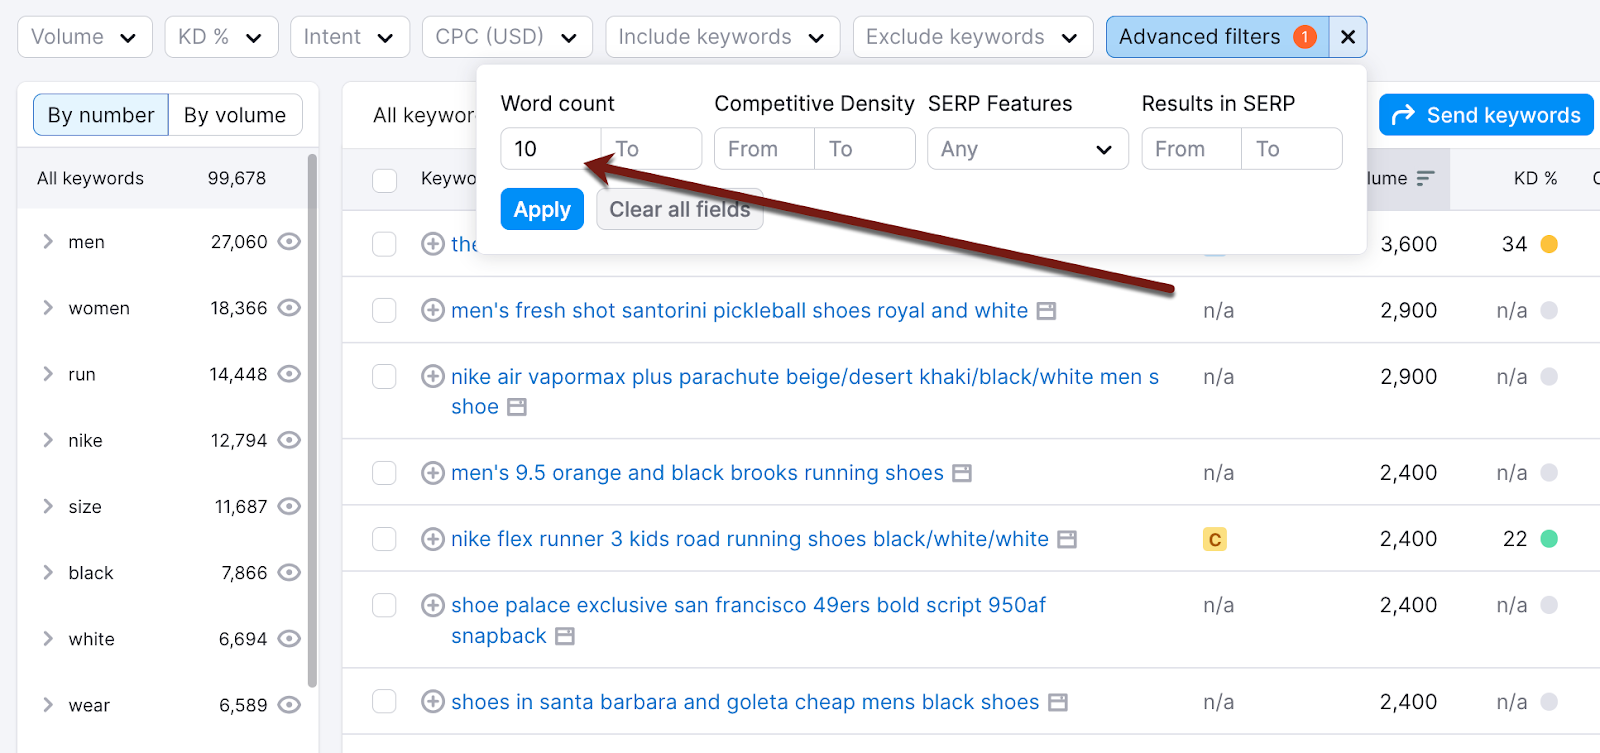Click the keyword groups sidebar scrollbar
The image size is (1600, 753).
(x=313, y=420)
